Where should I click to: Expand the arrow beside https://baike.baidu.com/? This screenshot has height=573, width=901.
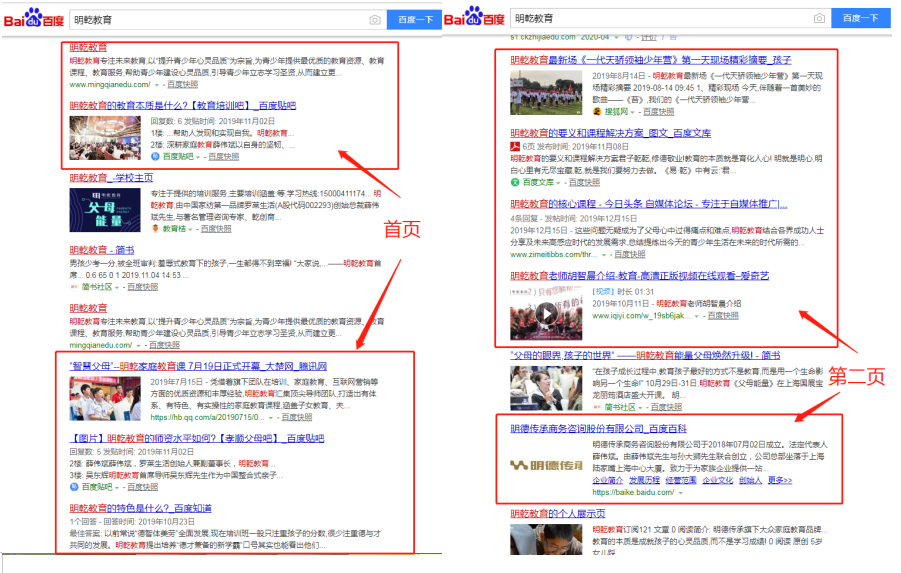click(x=681, y=493)
